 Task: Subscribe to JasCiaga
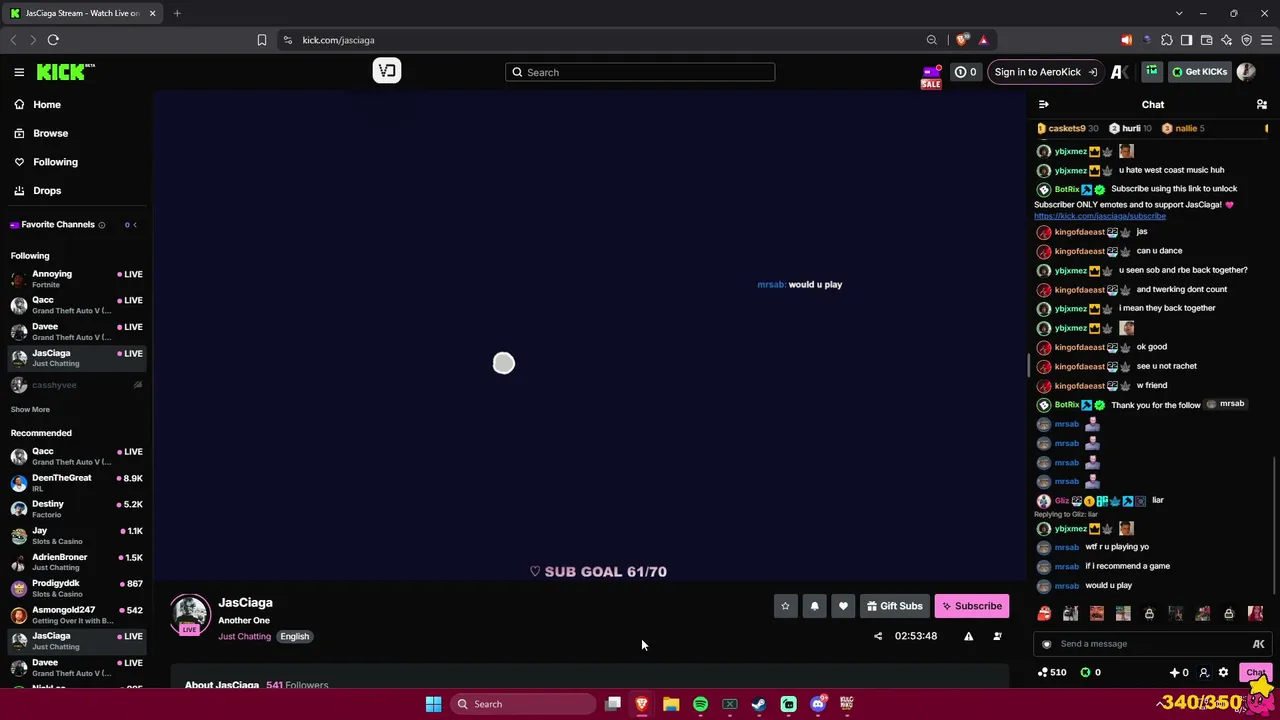[972, 606]
